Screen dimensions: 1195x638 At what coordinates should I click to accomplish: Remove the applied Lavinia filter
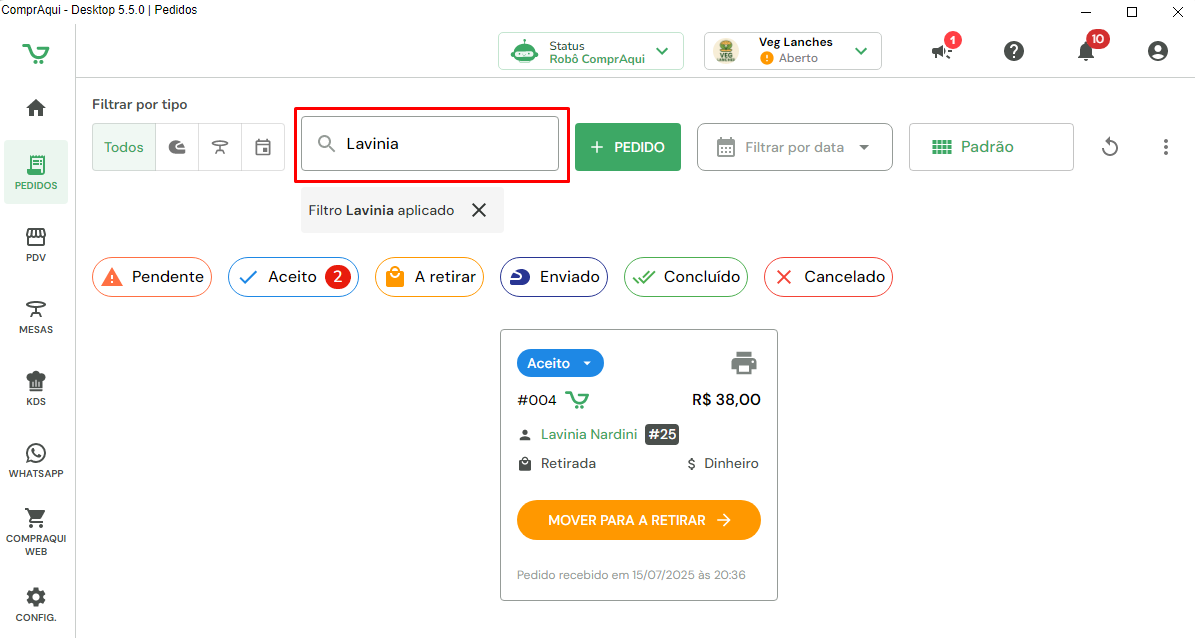(x=479, y=210)
